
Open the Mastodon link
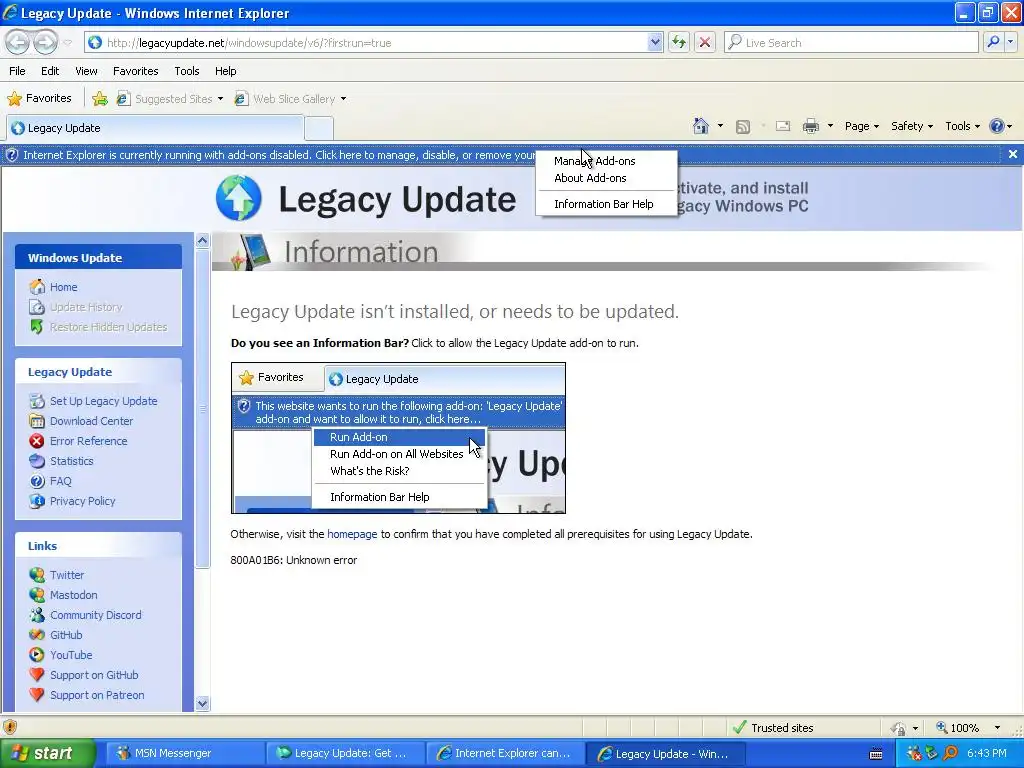tap(74, 595)
